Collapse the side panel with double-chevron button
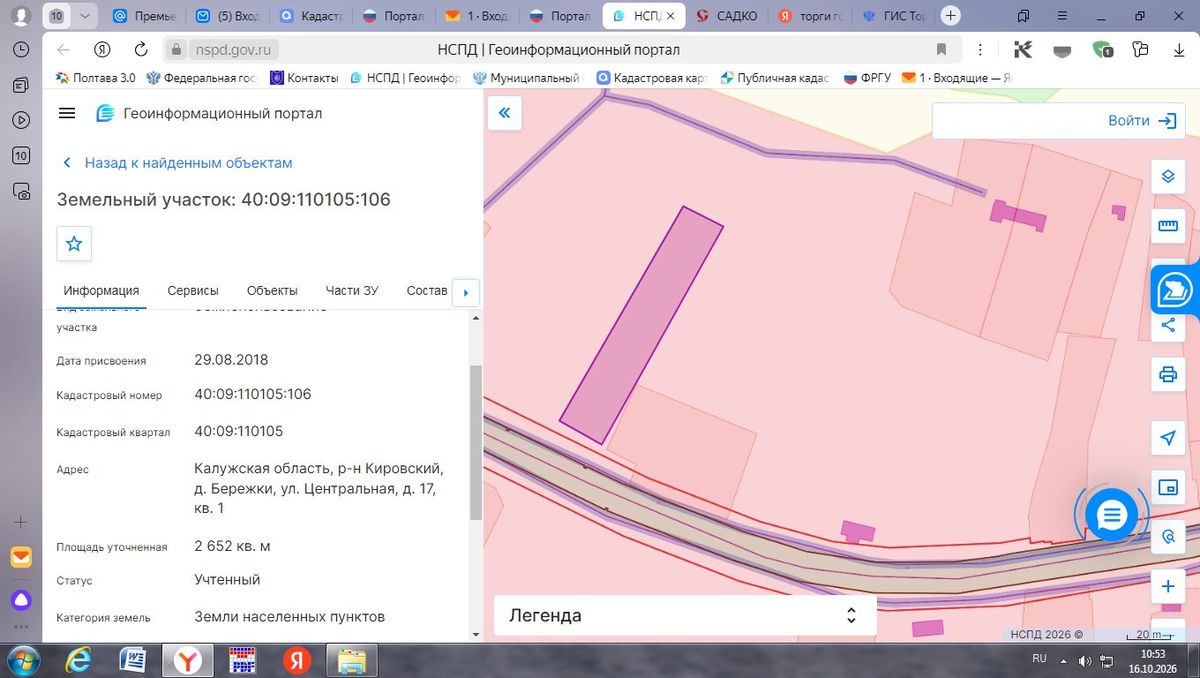The width and height of the screenshot is (1200, 678). 504,113
